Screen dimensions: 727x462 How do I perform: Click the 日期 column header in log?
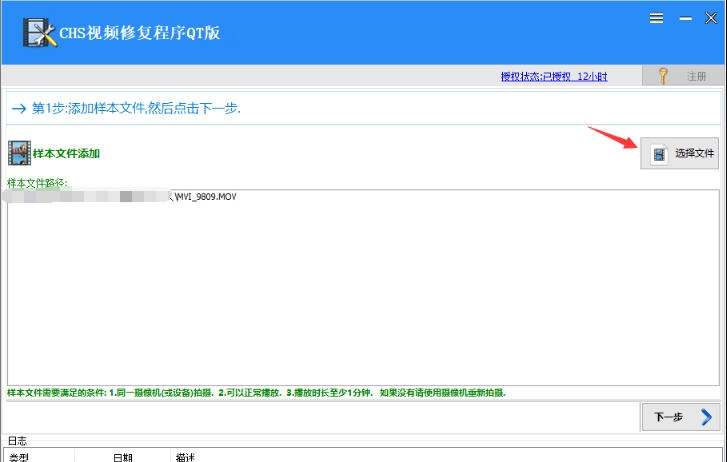pyautogui.click(x=123, y=457)
